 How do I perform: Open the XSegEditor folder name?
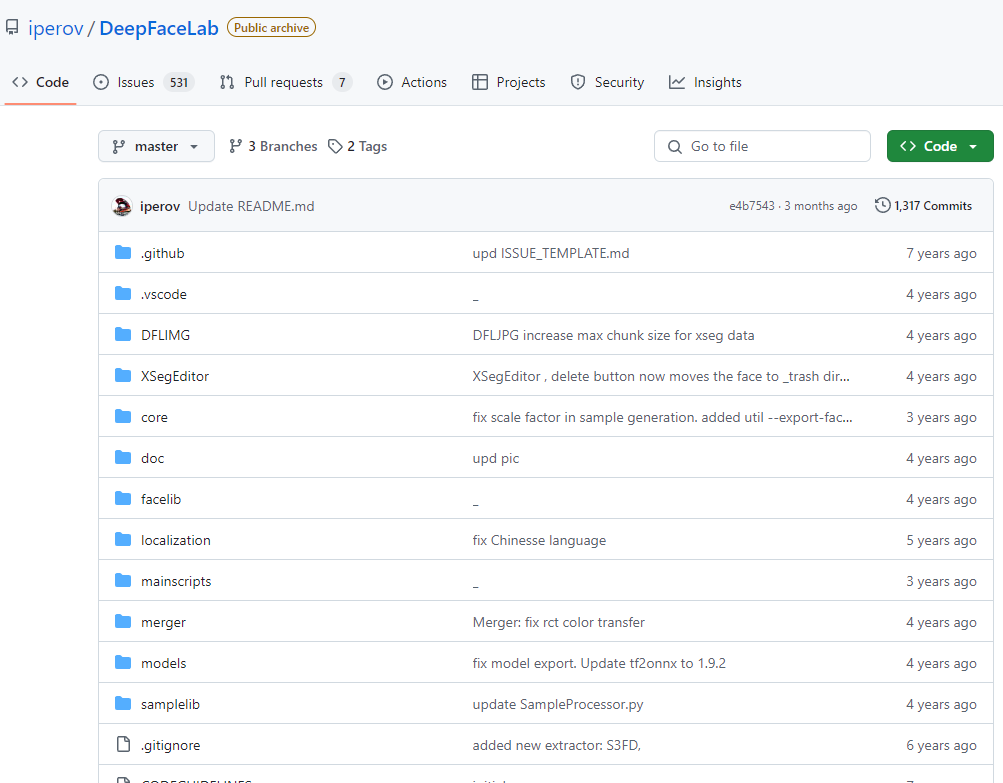coord(175,376)
